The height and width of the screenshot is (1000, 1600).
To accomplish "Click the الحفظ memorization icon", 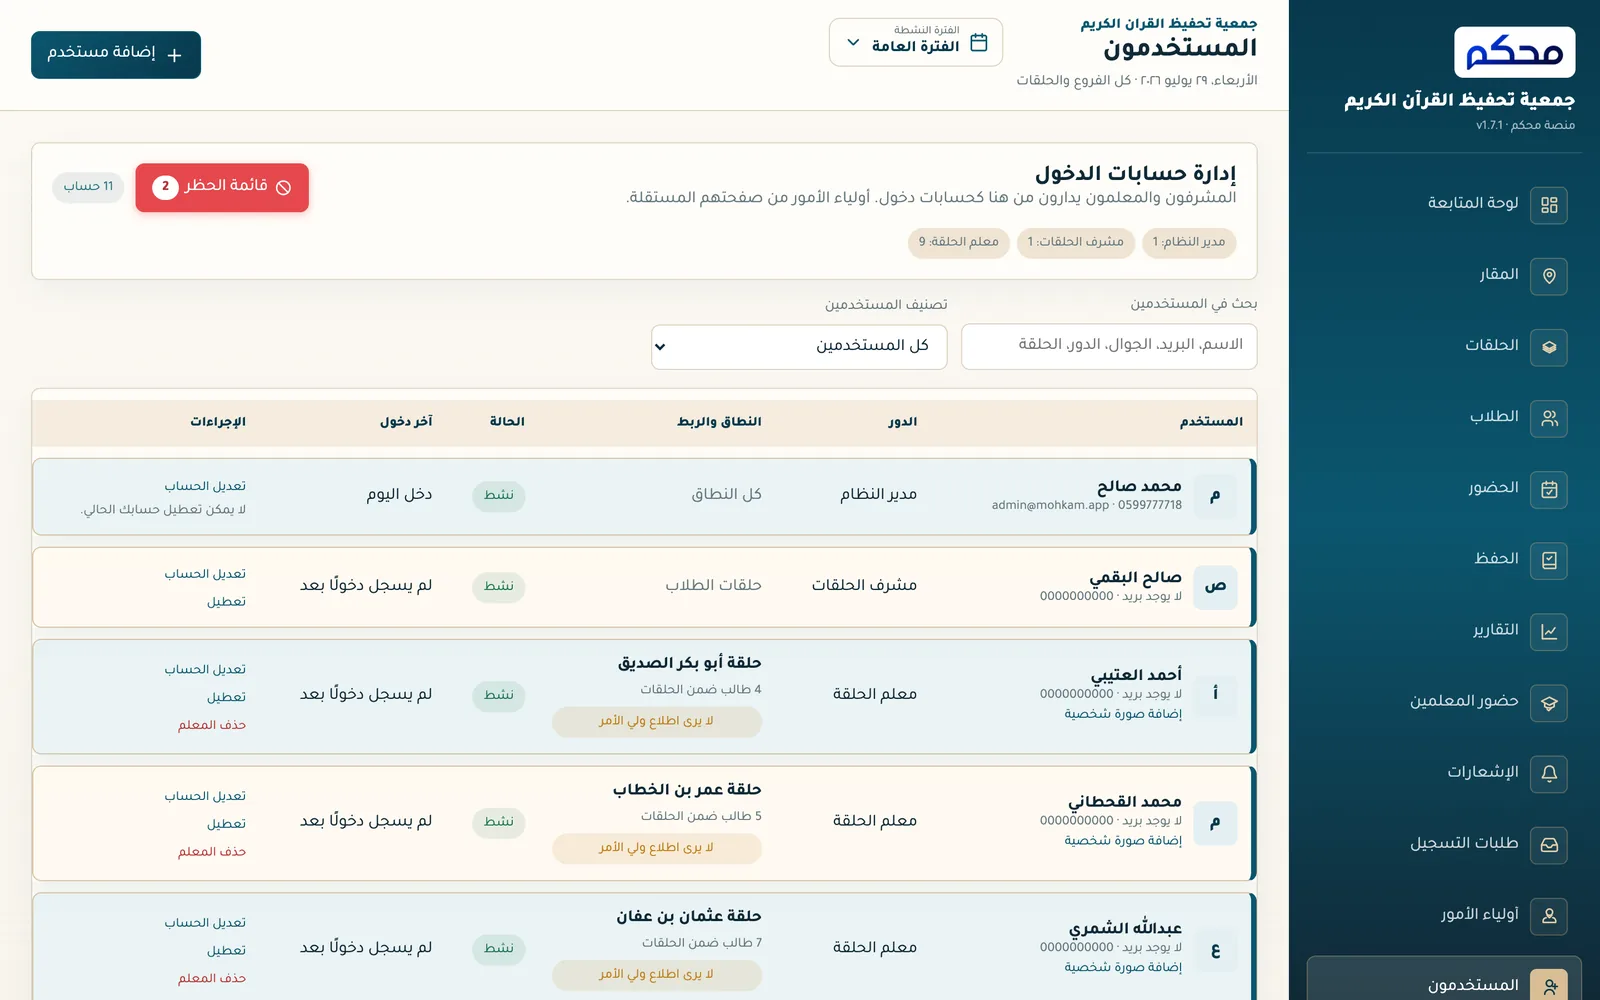I will [x=1549, y=560].
